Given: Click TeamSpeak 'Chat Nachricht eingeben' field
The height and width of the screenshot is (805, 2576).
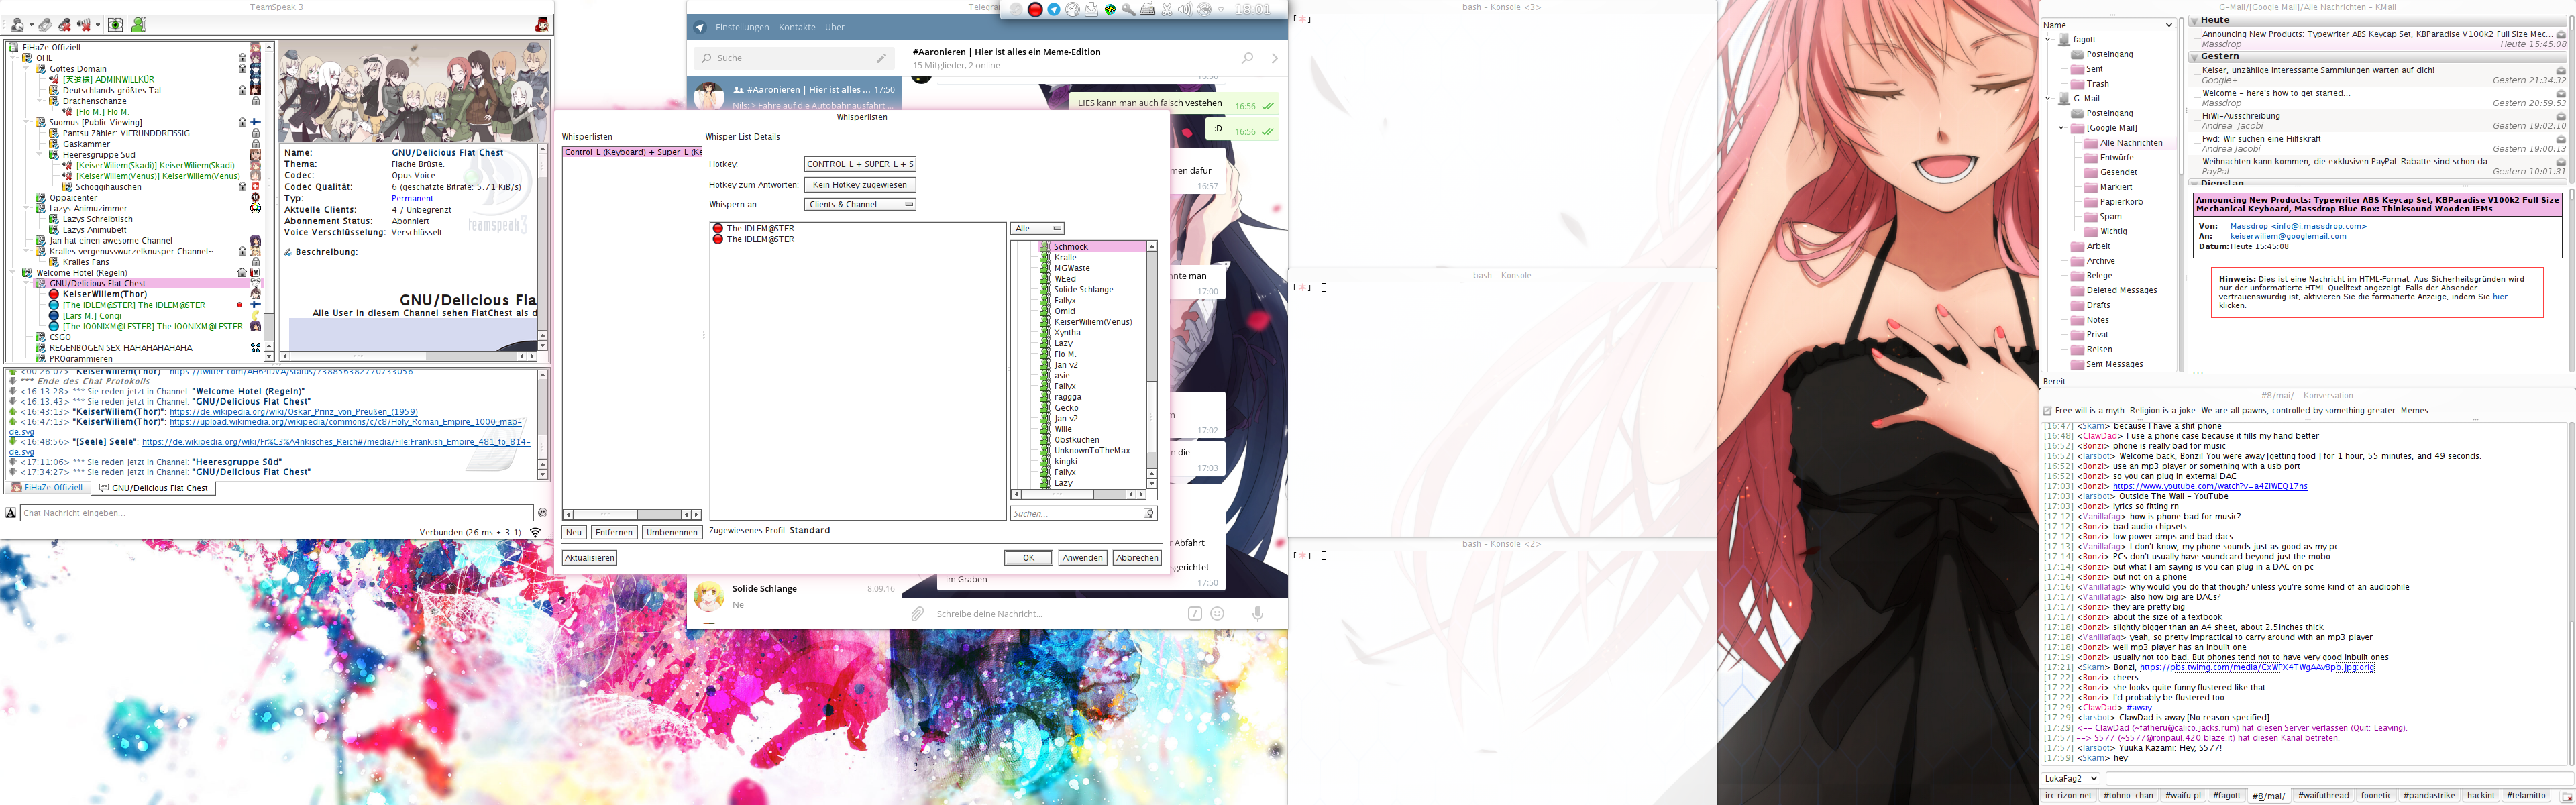Looking at the screenshot, I should [x=277, y=513].
